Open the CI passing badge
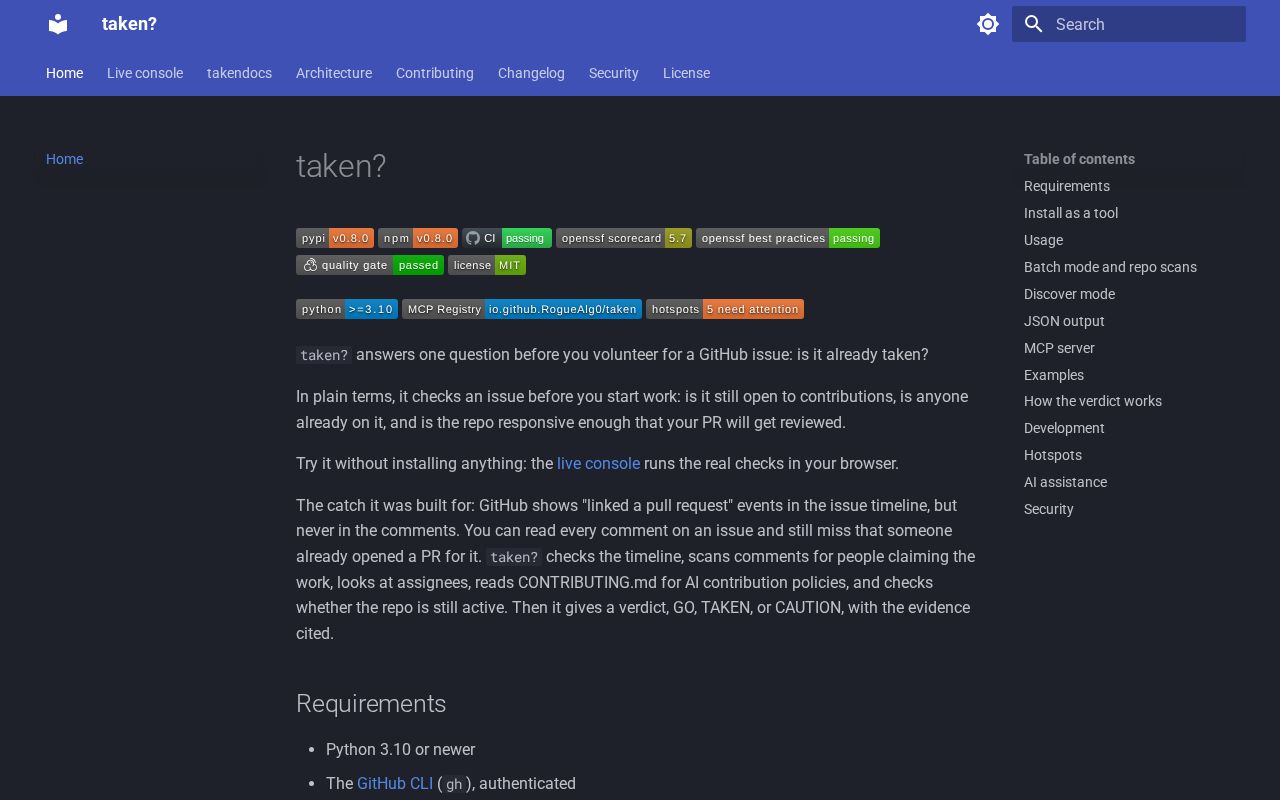 pyautogui.click(x=507, y=238)
